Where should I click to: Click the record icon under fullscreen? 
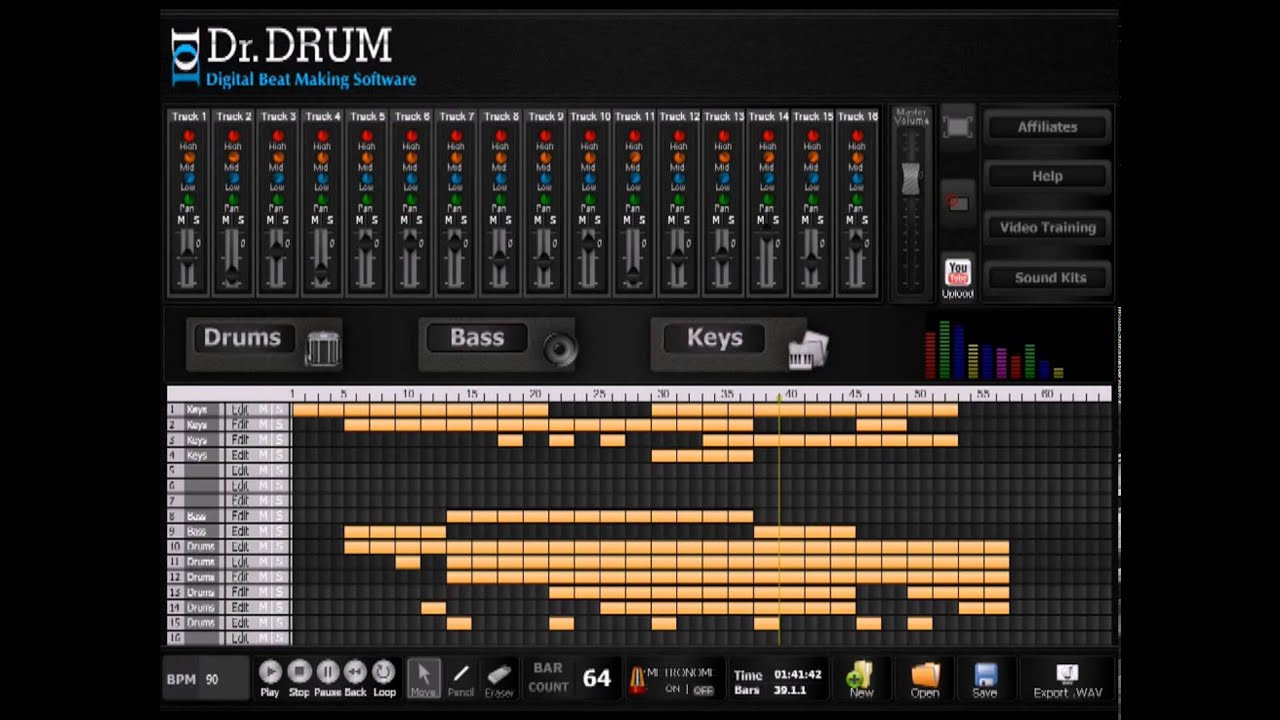pyautogui.click(x=957, y=203)
